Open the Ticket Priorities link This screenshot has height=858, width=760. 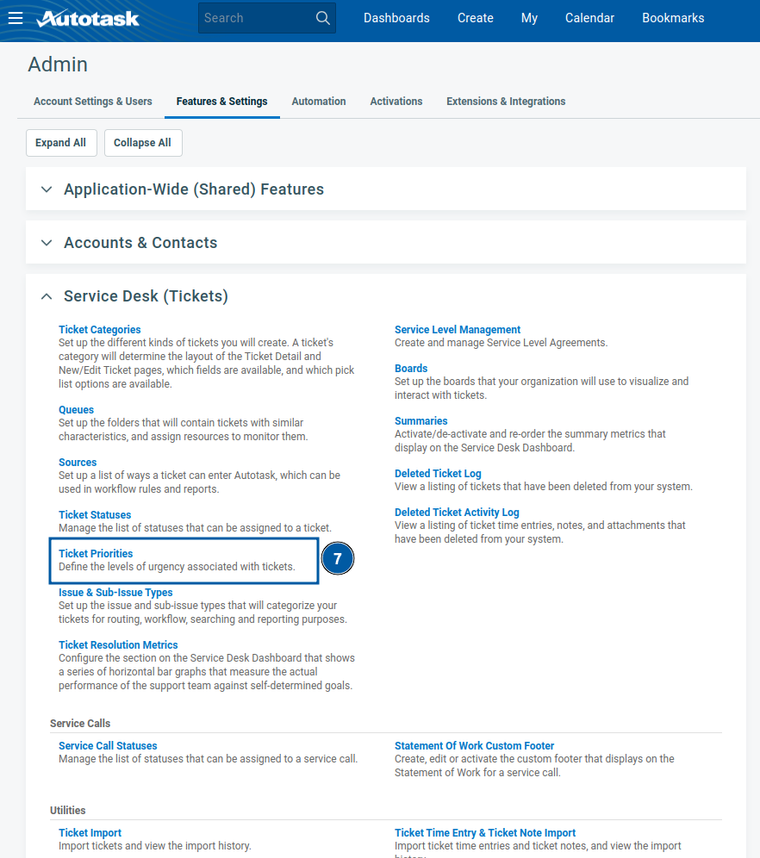pos(96,553)
